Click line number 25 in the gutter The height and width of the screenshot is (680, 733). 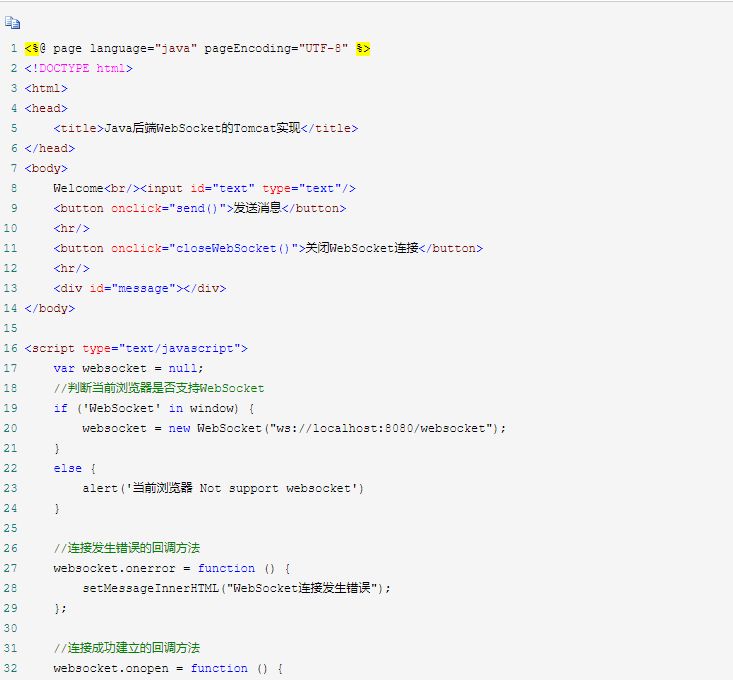(10, 528)
